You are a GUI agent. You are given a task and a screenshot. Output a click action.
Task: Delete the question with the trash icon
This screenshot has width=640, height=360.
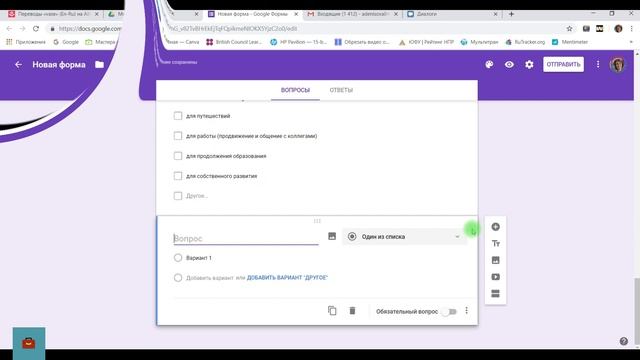(x=352, y=311)
